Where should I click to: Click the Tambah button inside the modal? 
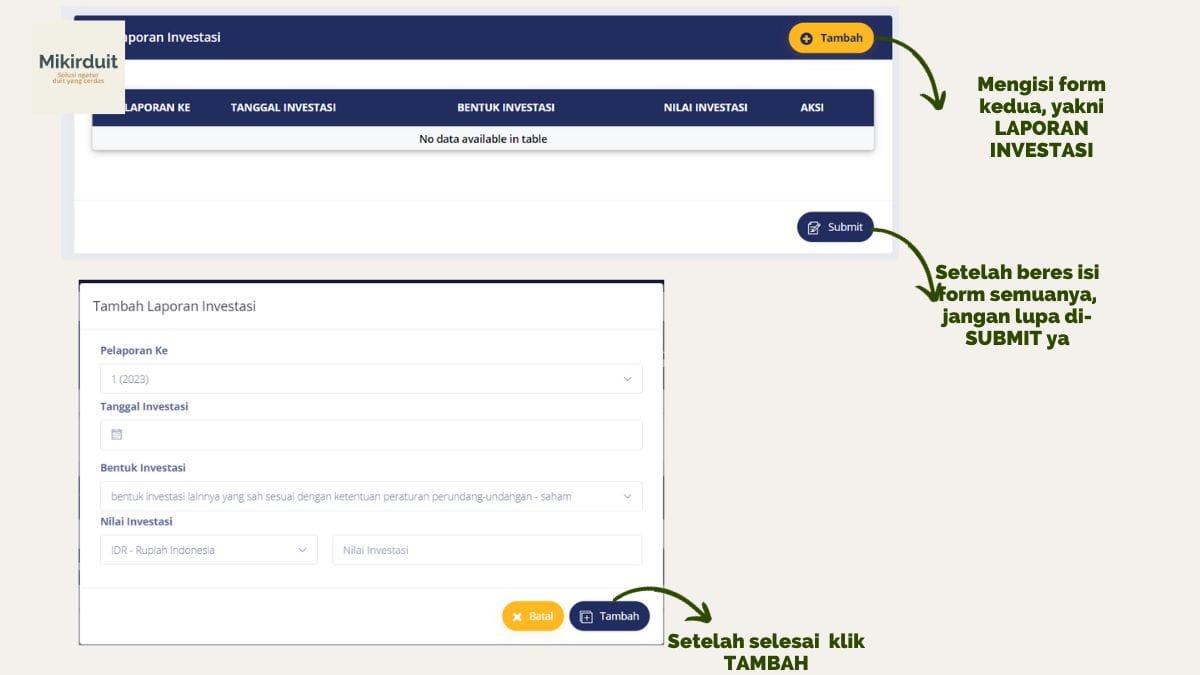tap(610, 616)
